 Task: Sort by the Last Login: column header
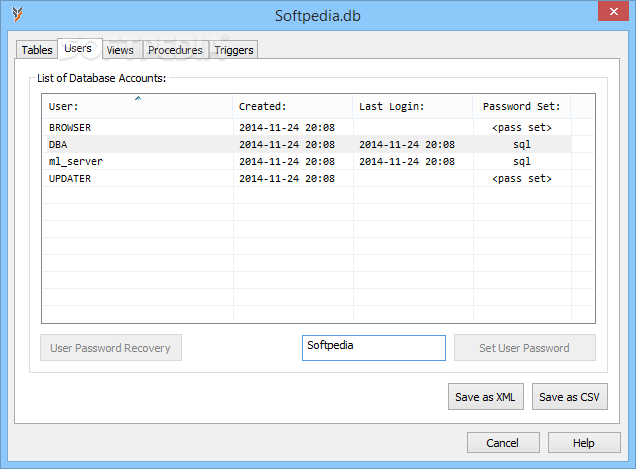click(x=413, y=106)
